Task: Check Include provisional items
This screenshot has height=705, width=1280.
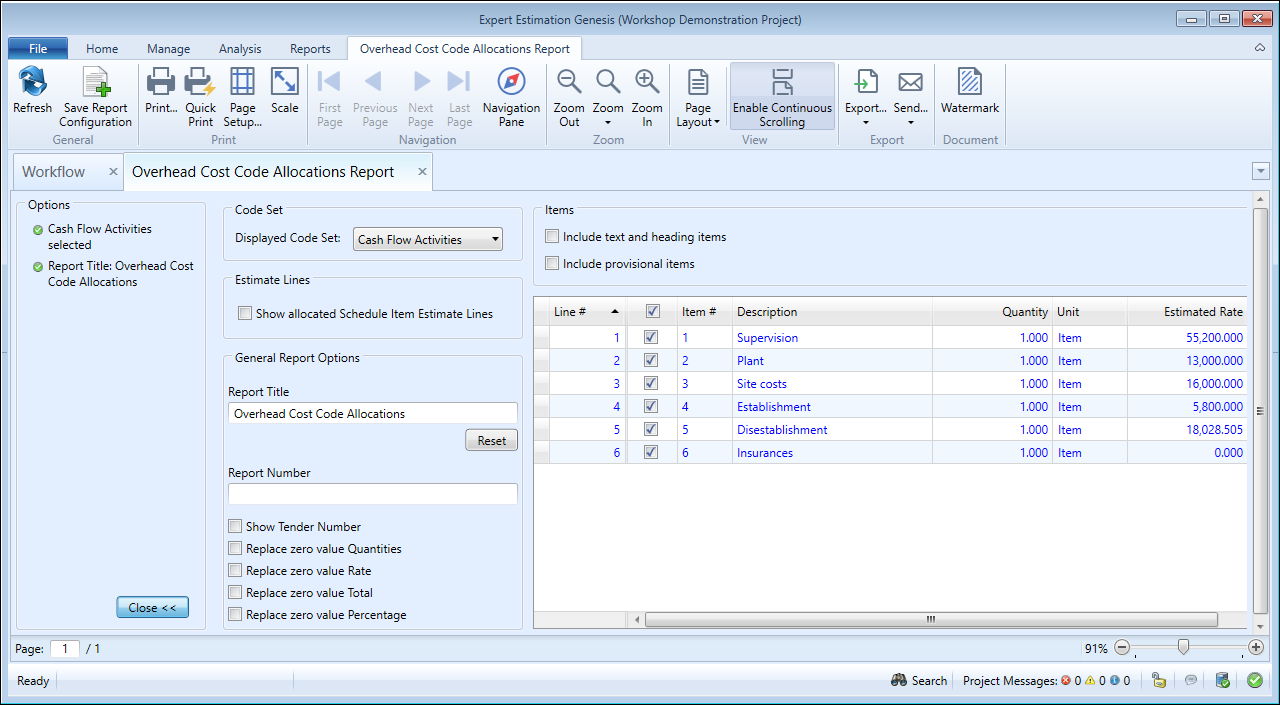Action: (552, 264)
